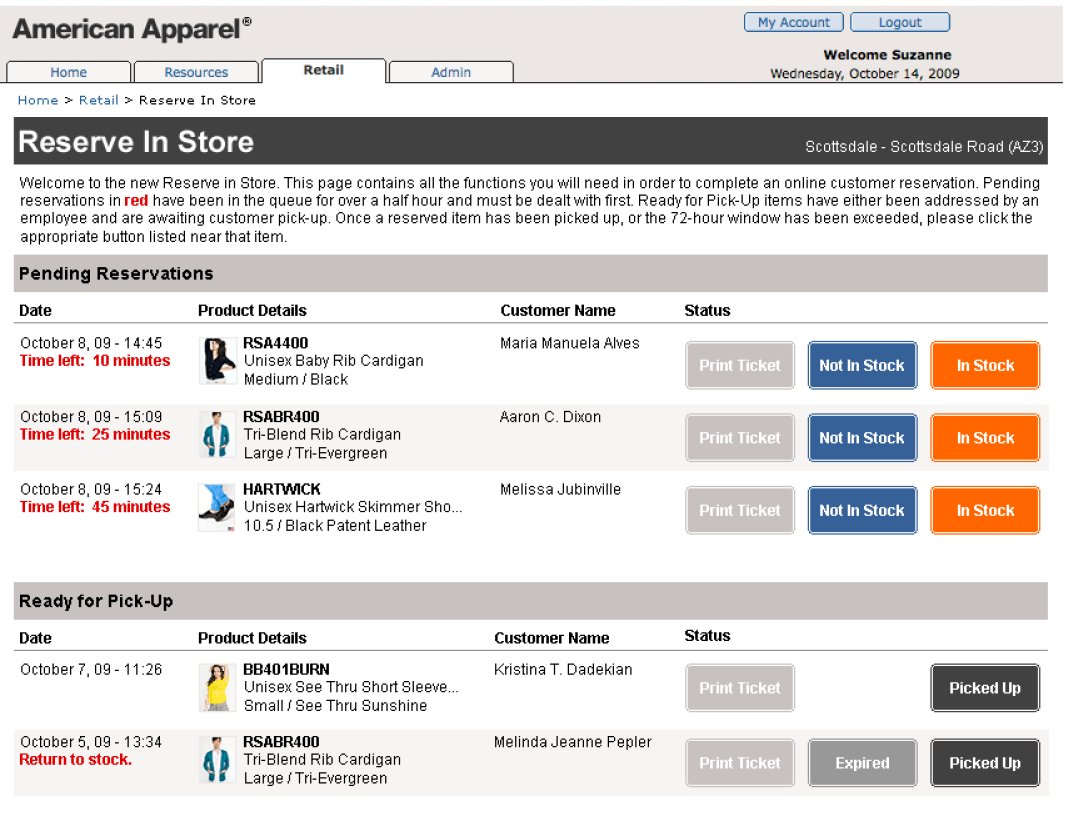The height and width of the screenshot is (823, 1072).
Task: Mark Melinda Jeanne Pepler reservation Expired
Action: click(862, 763)
